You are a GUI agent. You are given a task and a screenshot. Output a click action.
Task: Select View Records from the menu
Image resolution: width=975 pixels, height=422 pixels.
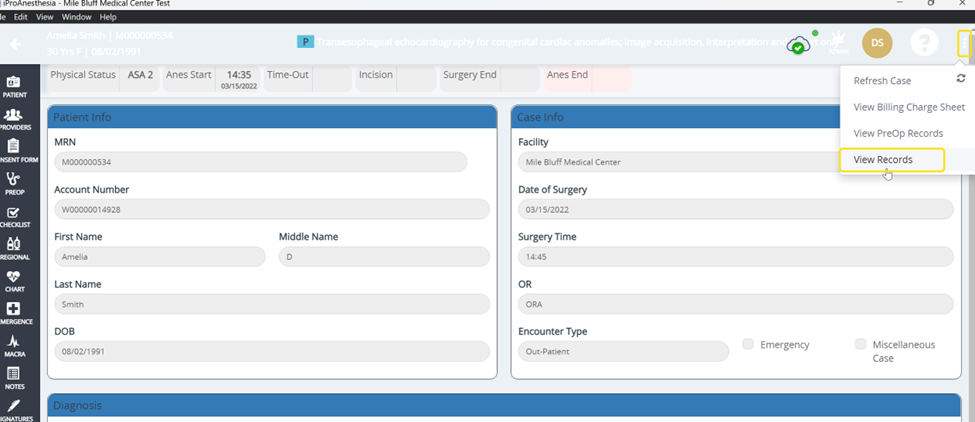(883, 160)
